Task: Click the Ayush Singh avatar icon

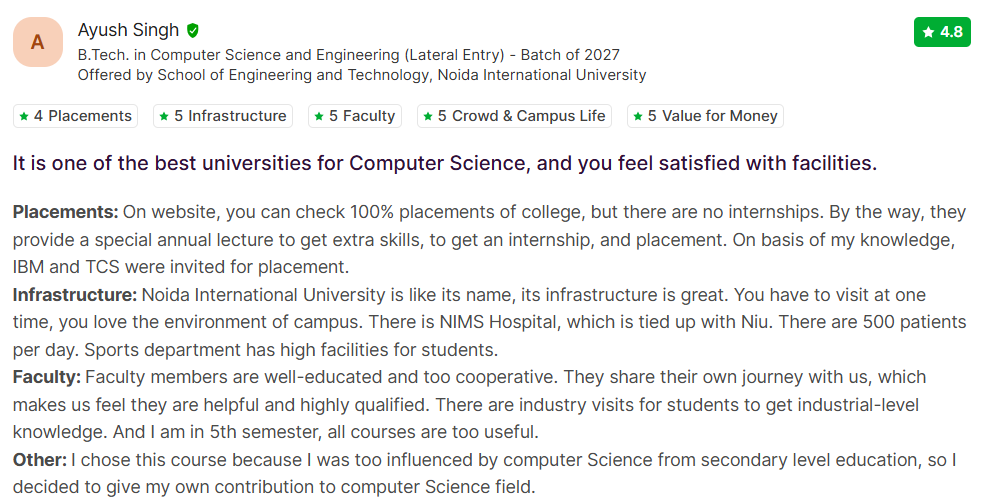Action: coord(38,42)
